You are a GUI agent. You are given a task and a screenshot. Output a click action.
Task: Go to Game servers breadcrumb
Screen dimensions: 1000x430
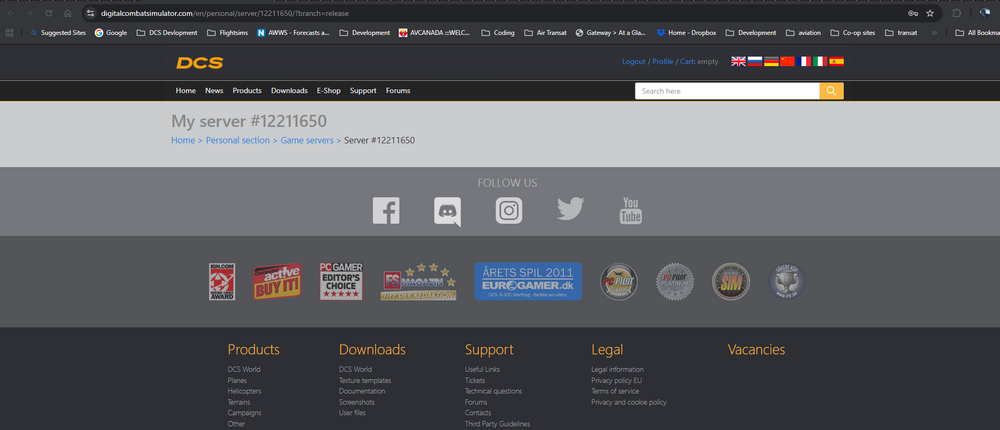pyautogui.click(x=307, y=140)
